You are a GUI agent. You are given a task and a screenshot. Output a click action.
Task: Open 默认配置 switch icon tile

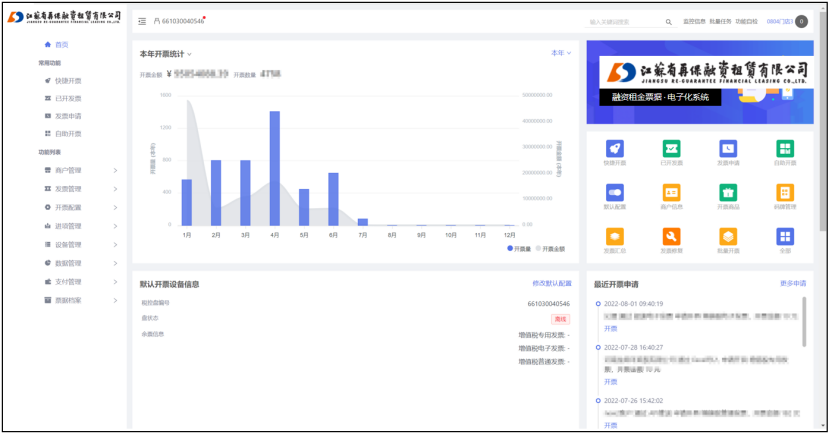point(615,193)
